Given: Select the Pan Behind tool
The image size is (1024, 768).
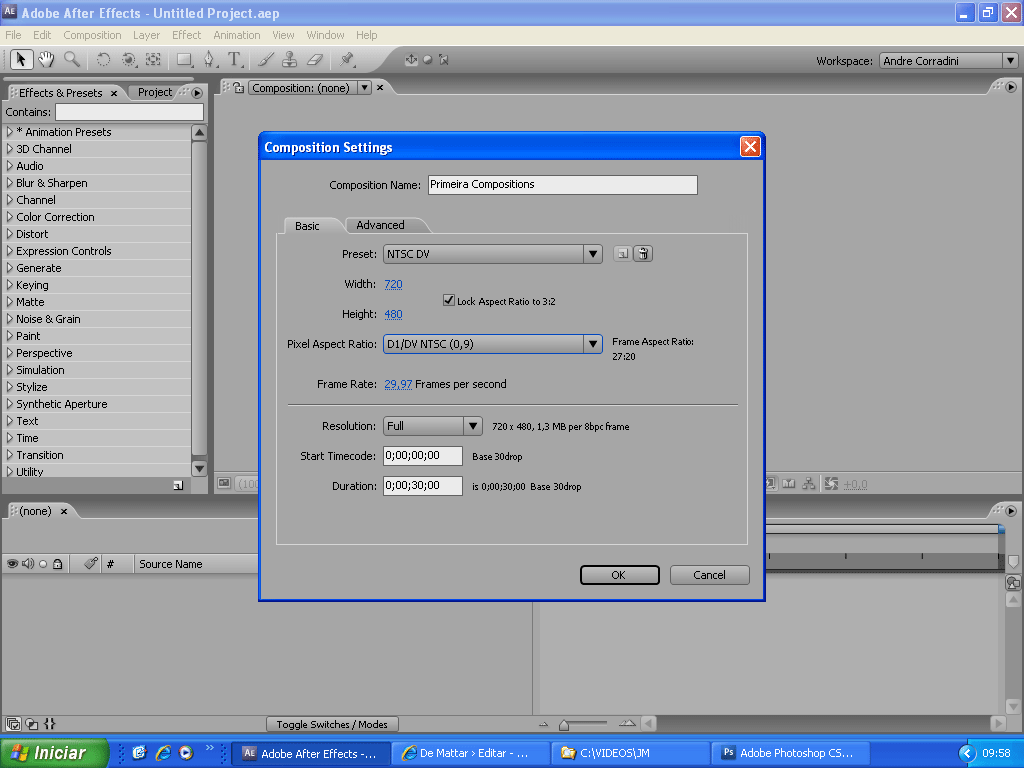Looking at the screenshot, I should point(153,59).
